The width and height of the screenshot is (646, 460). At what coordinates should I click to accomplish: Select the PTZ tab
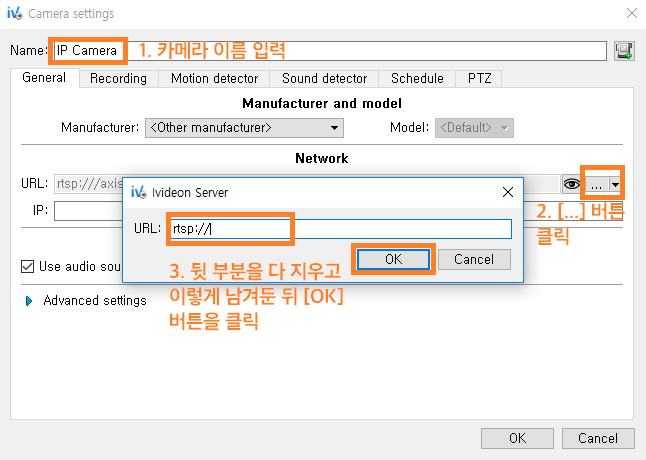(479, 78)
